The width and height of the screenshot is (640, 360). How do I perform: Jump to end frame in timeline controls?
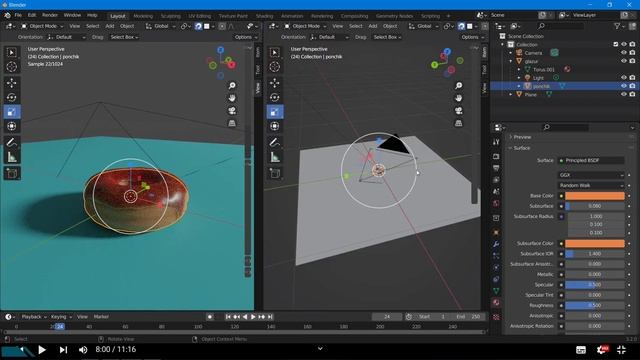tap(270, 317)
